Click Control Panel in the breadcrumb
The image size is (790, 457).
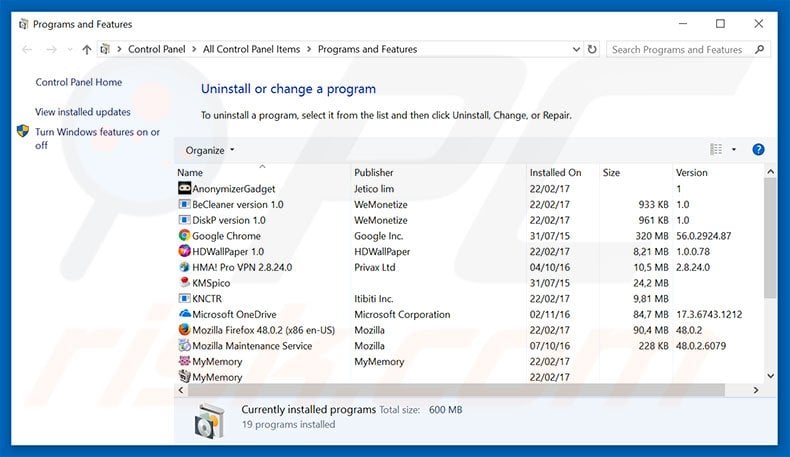(x=157, y=49)
